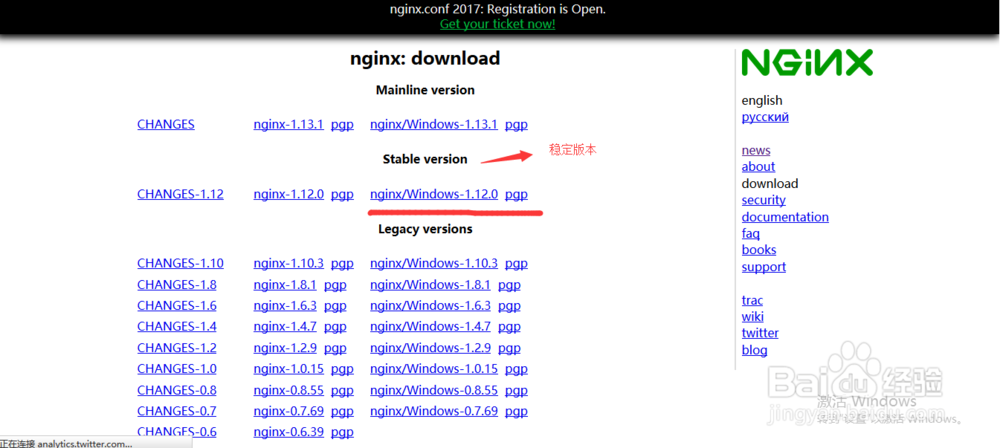Open the about page in sidebar
1000x448 pixels.
pos(758,167)
